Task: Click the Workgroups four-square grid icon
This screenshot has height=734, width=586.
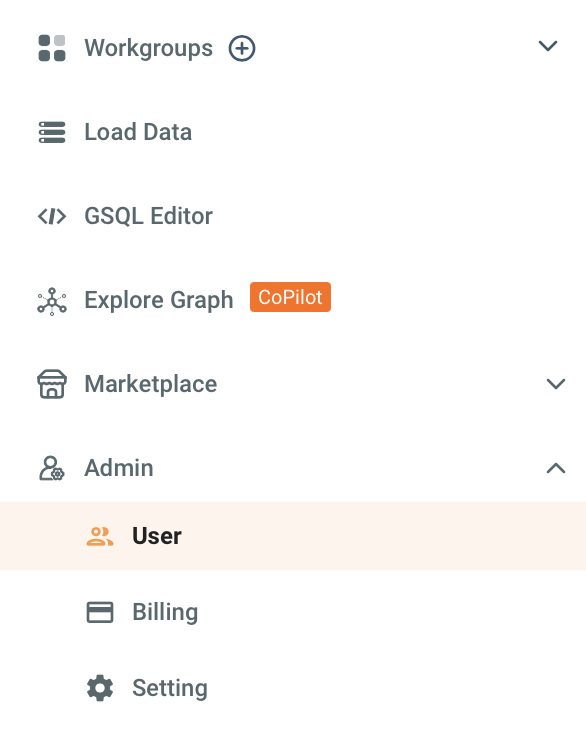Action: point(52,48)
